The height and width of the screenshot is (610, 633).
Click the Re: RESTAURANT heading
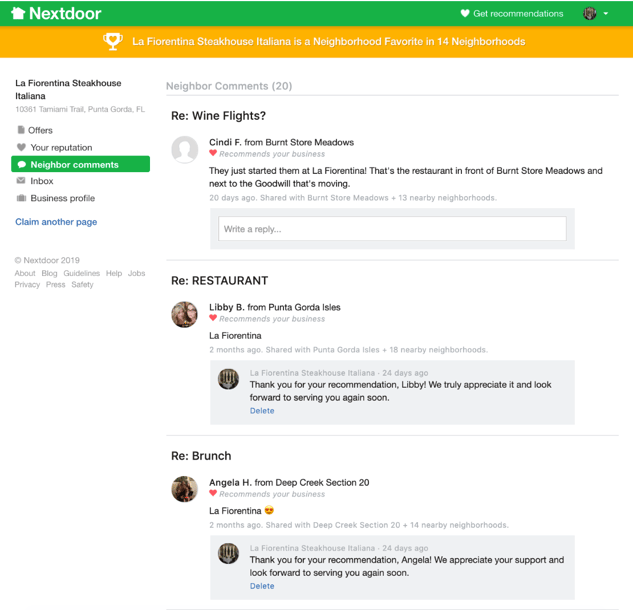pos(220,281)
